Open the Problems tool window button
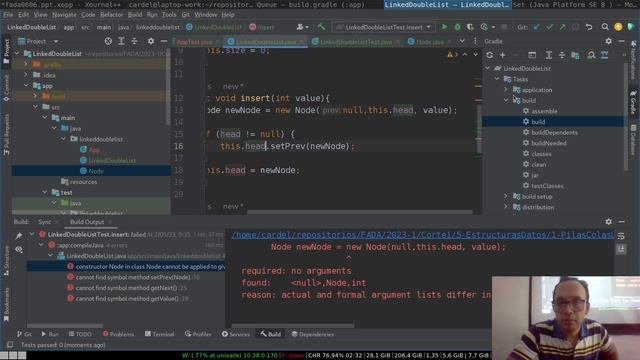The image size is (640, 360). coord(118,334)
